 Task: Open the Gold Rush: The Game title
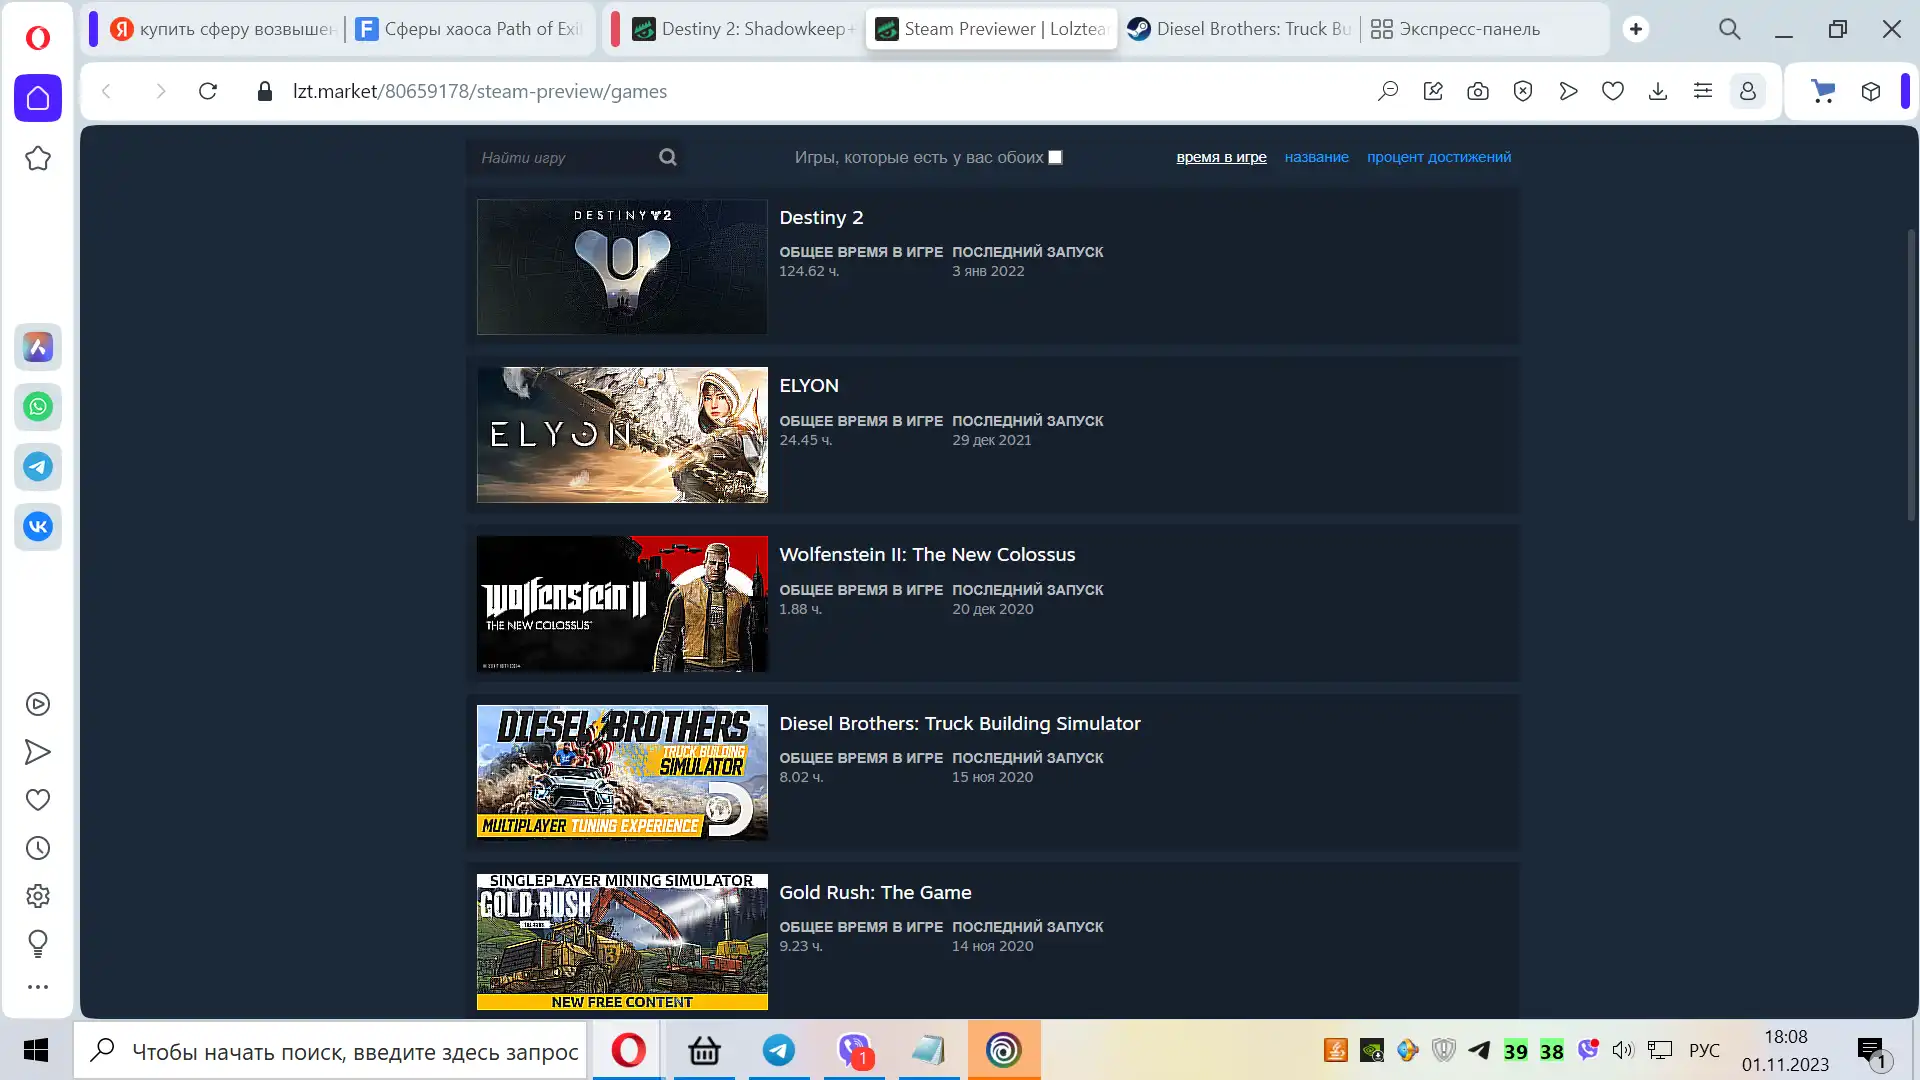click(x=875, y=892)
